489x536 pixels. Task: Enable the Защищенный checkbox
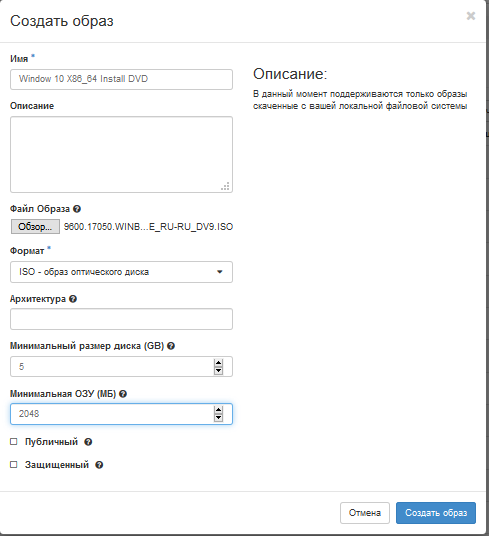coord(14,465)
